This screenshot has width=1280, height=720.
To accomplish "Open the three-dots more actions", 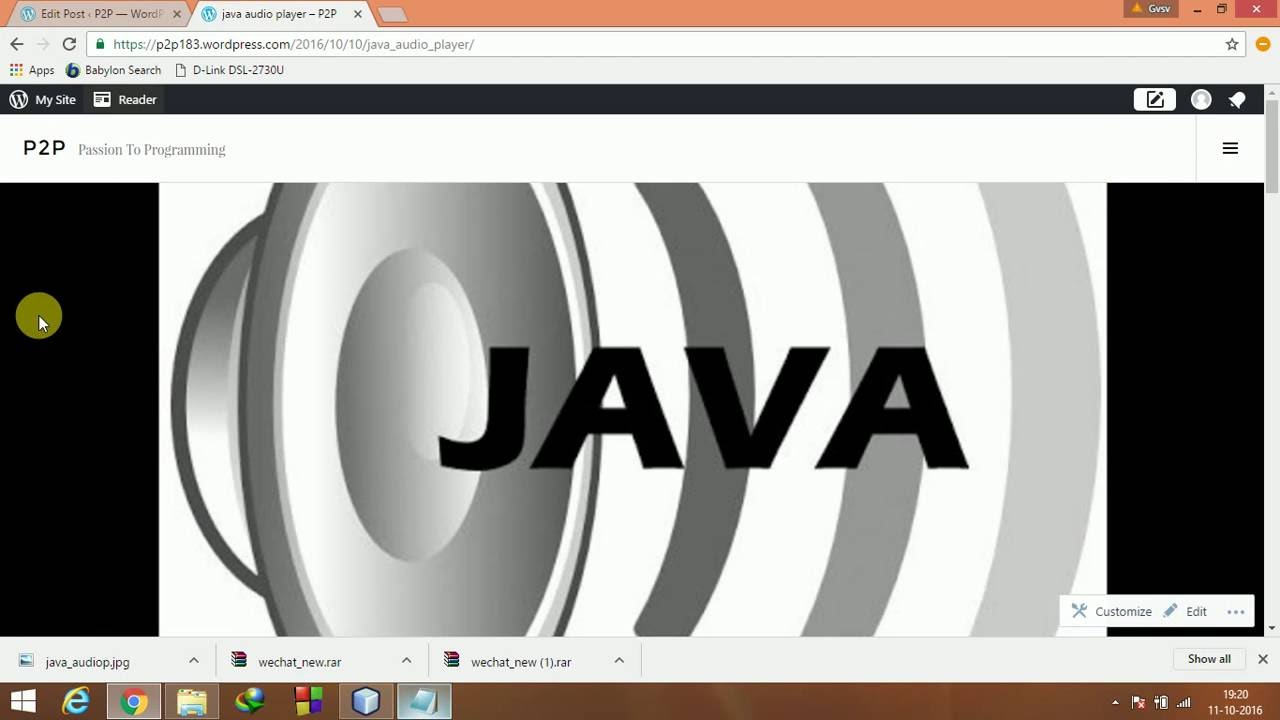I will [1236, 611].
